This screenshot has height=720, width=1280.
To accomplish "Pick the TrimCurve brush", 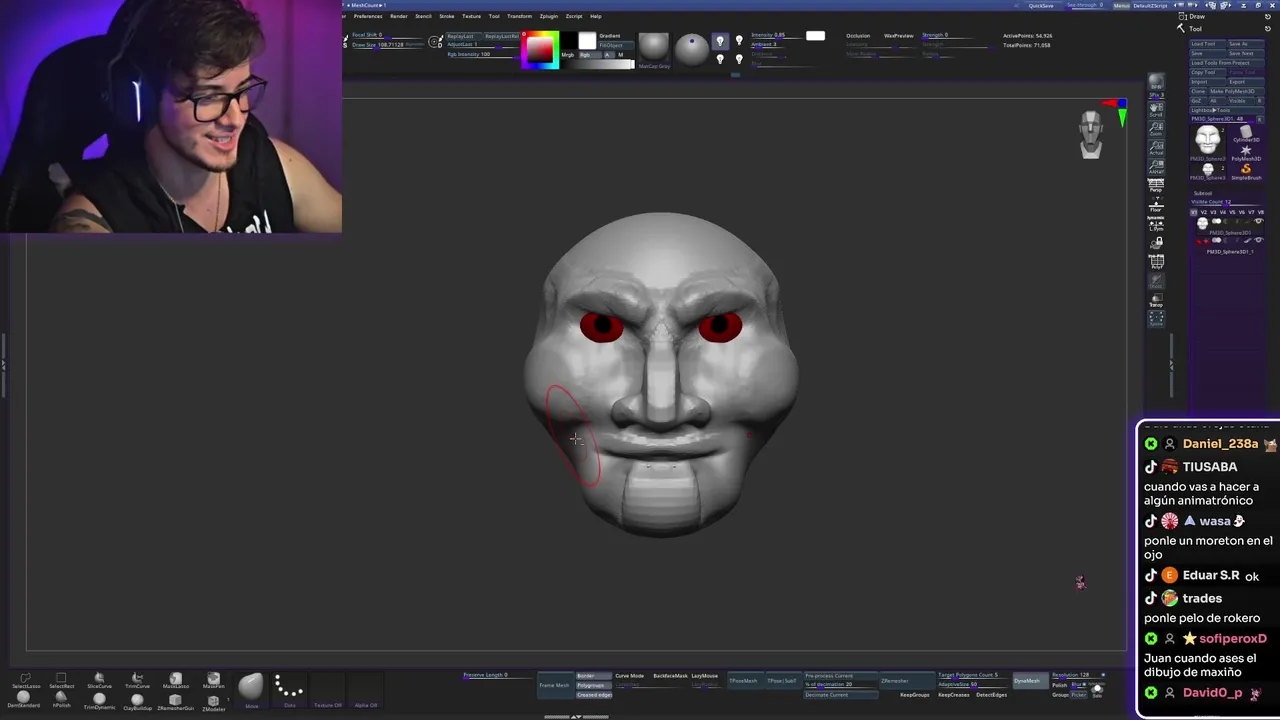I will coord(137,681).
